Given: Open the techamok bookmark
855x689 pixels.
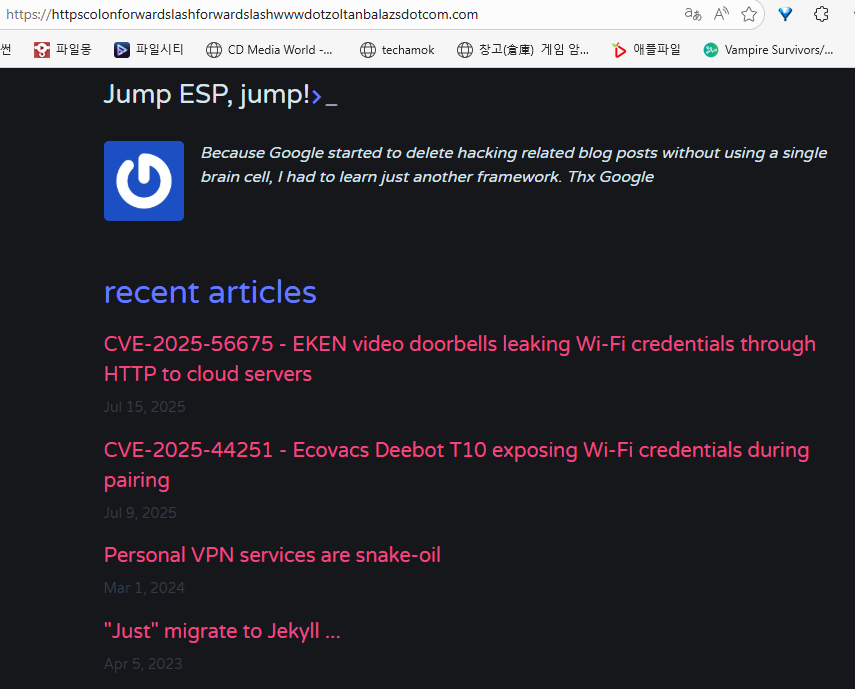Looking at the screenshot, I should [397, 49].
